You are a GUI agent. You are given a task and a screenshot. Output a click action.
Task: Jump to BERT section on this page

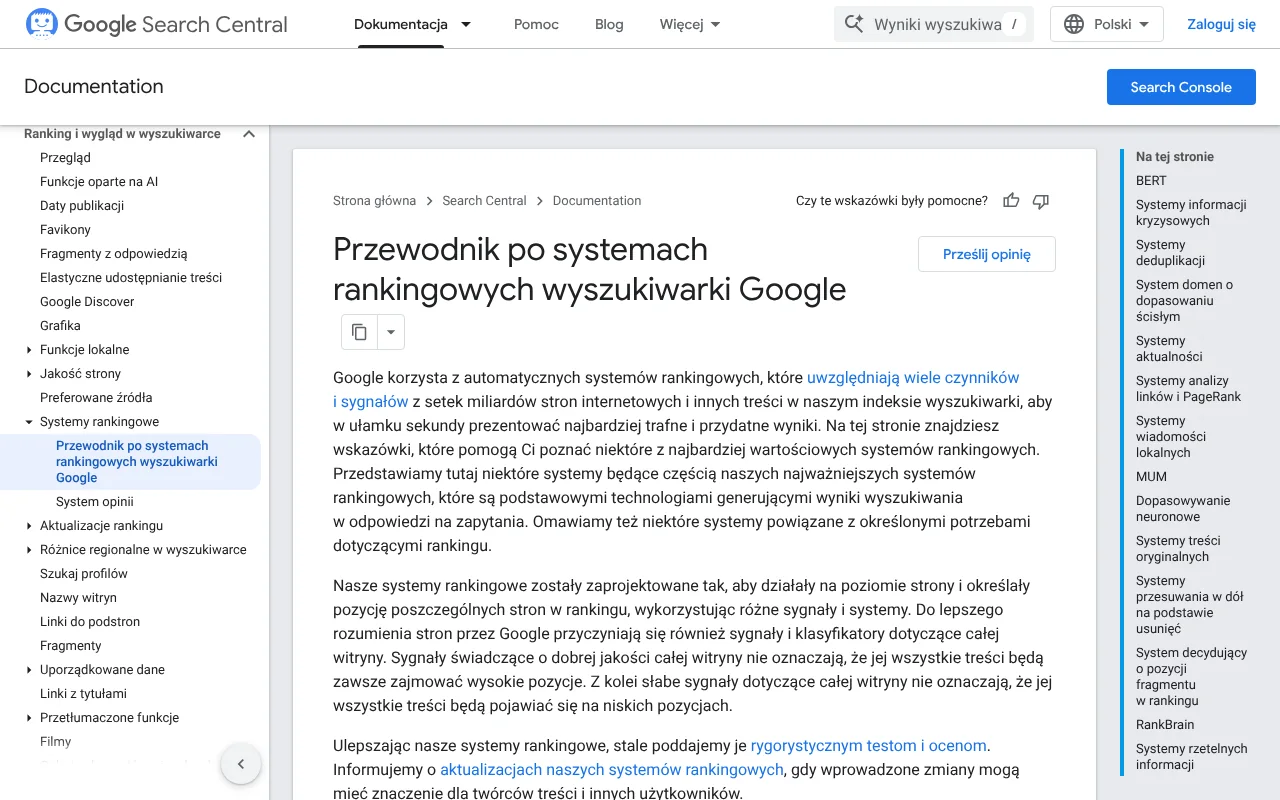pyautogui.click(x=1151, y=181)
